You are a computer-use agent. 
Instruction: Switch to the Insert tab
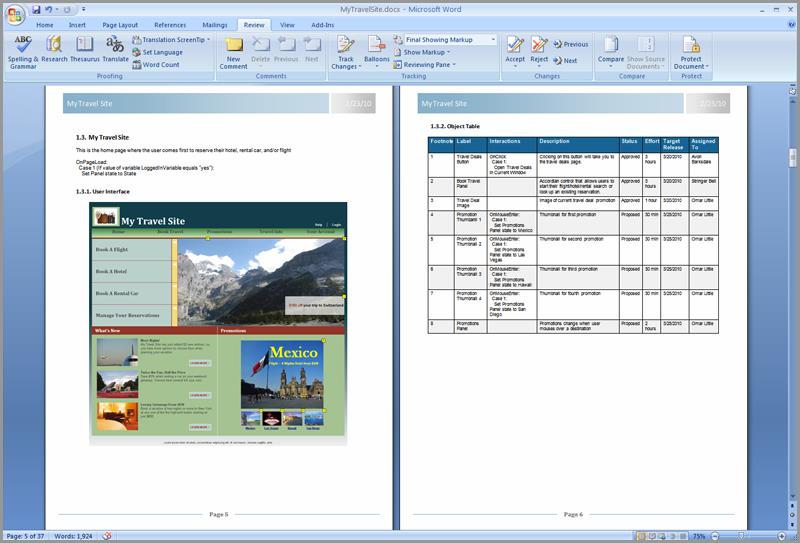point(77,25)
